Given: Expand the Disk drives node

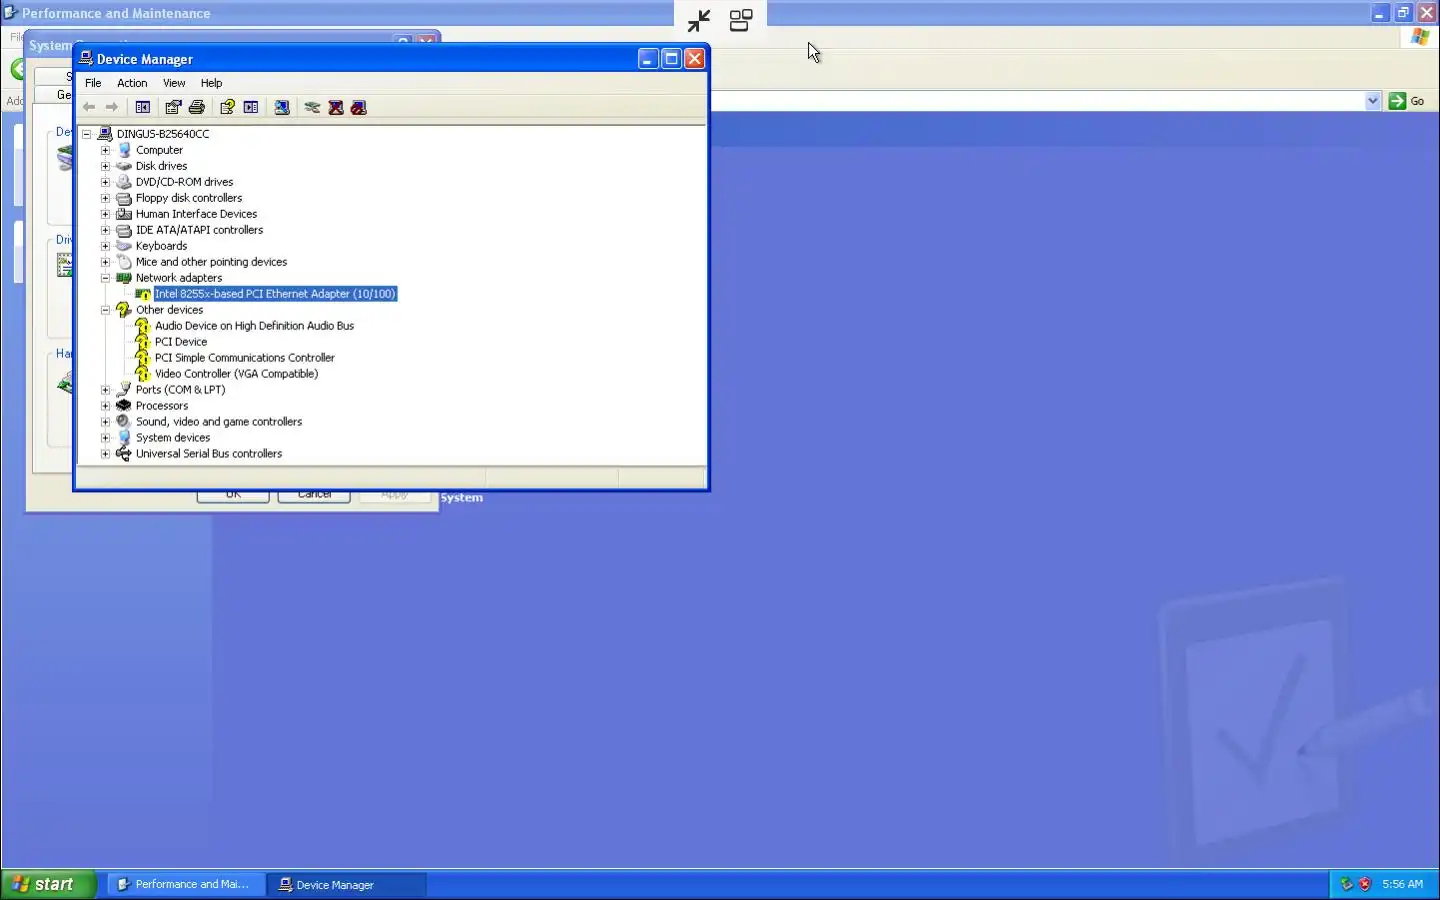Looking at the screenshot, I should click(106, 166).
